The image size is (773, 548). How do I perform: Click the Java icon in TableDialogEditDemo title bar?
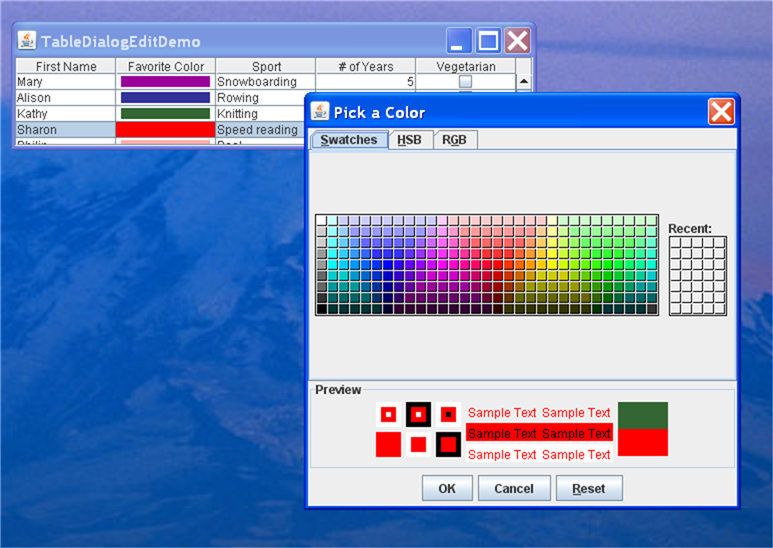pyautogui.click(x=27, y=40)
